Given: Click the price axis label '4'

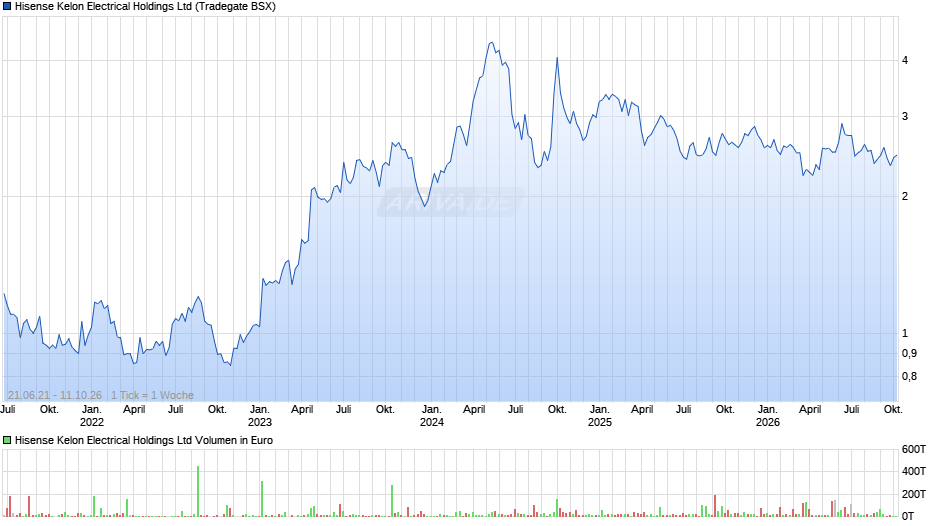Looking at the screenshot, I should pos(905,61).
